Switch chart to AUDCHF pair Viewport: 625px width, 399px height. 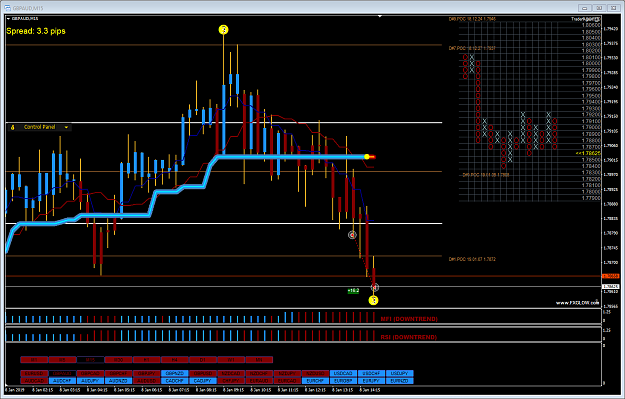(x=63, y=381)
